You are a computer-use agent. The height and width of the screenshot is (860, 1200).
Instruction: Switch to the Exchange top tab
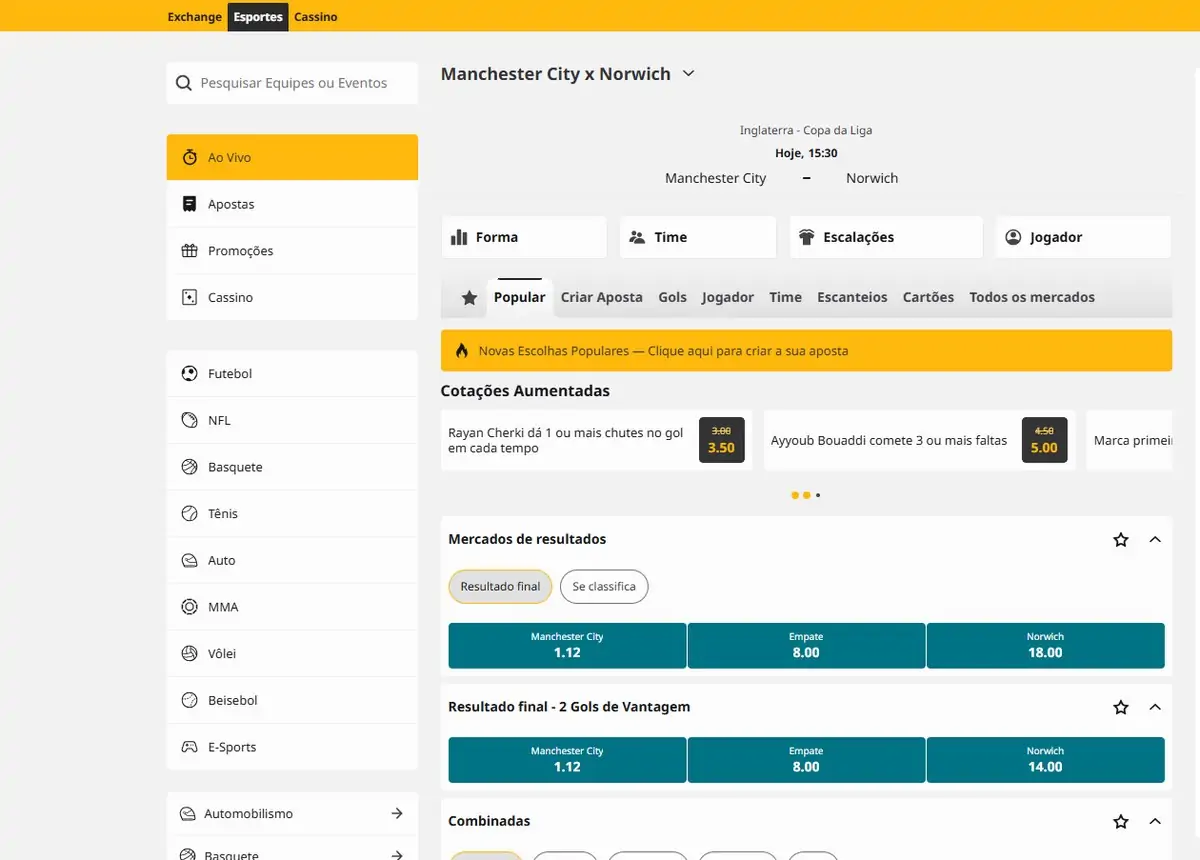coord(195,17)
